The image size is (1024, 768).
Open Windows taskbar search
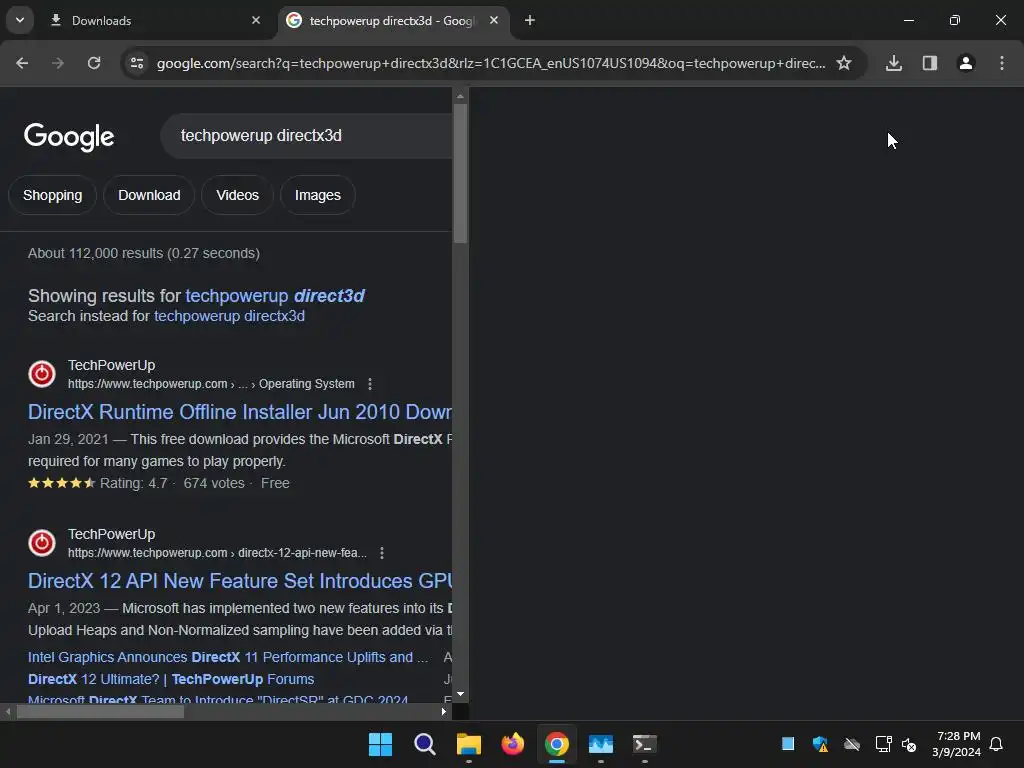click(x=424, y=744)
